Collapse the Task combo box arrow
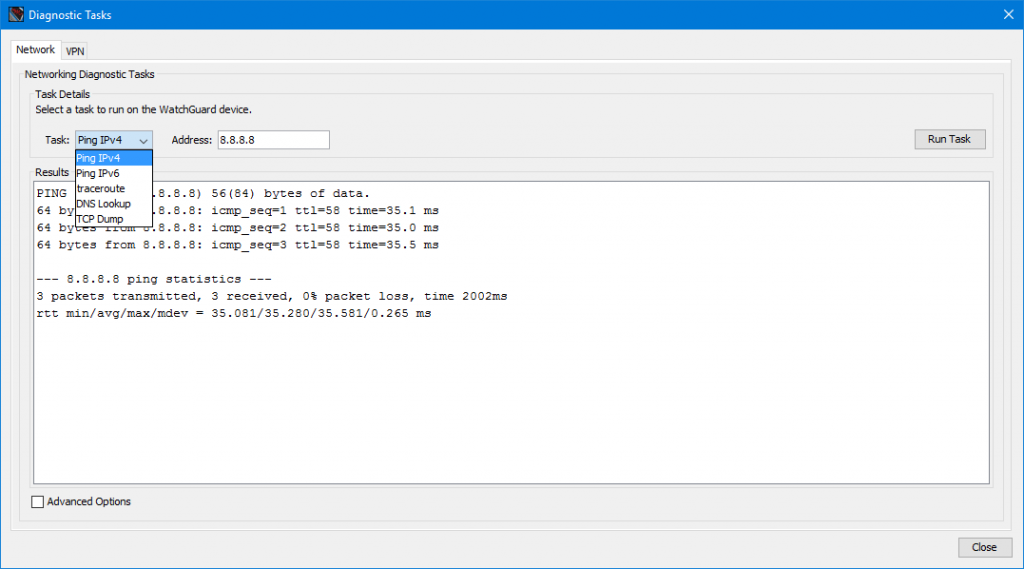The width and height of the screenshot is (1024, 569). pos(143,141)
